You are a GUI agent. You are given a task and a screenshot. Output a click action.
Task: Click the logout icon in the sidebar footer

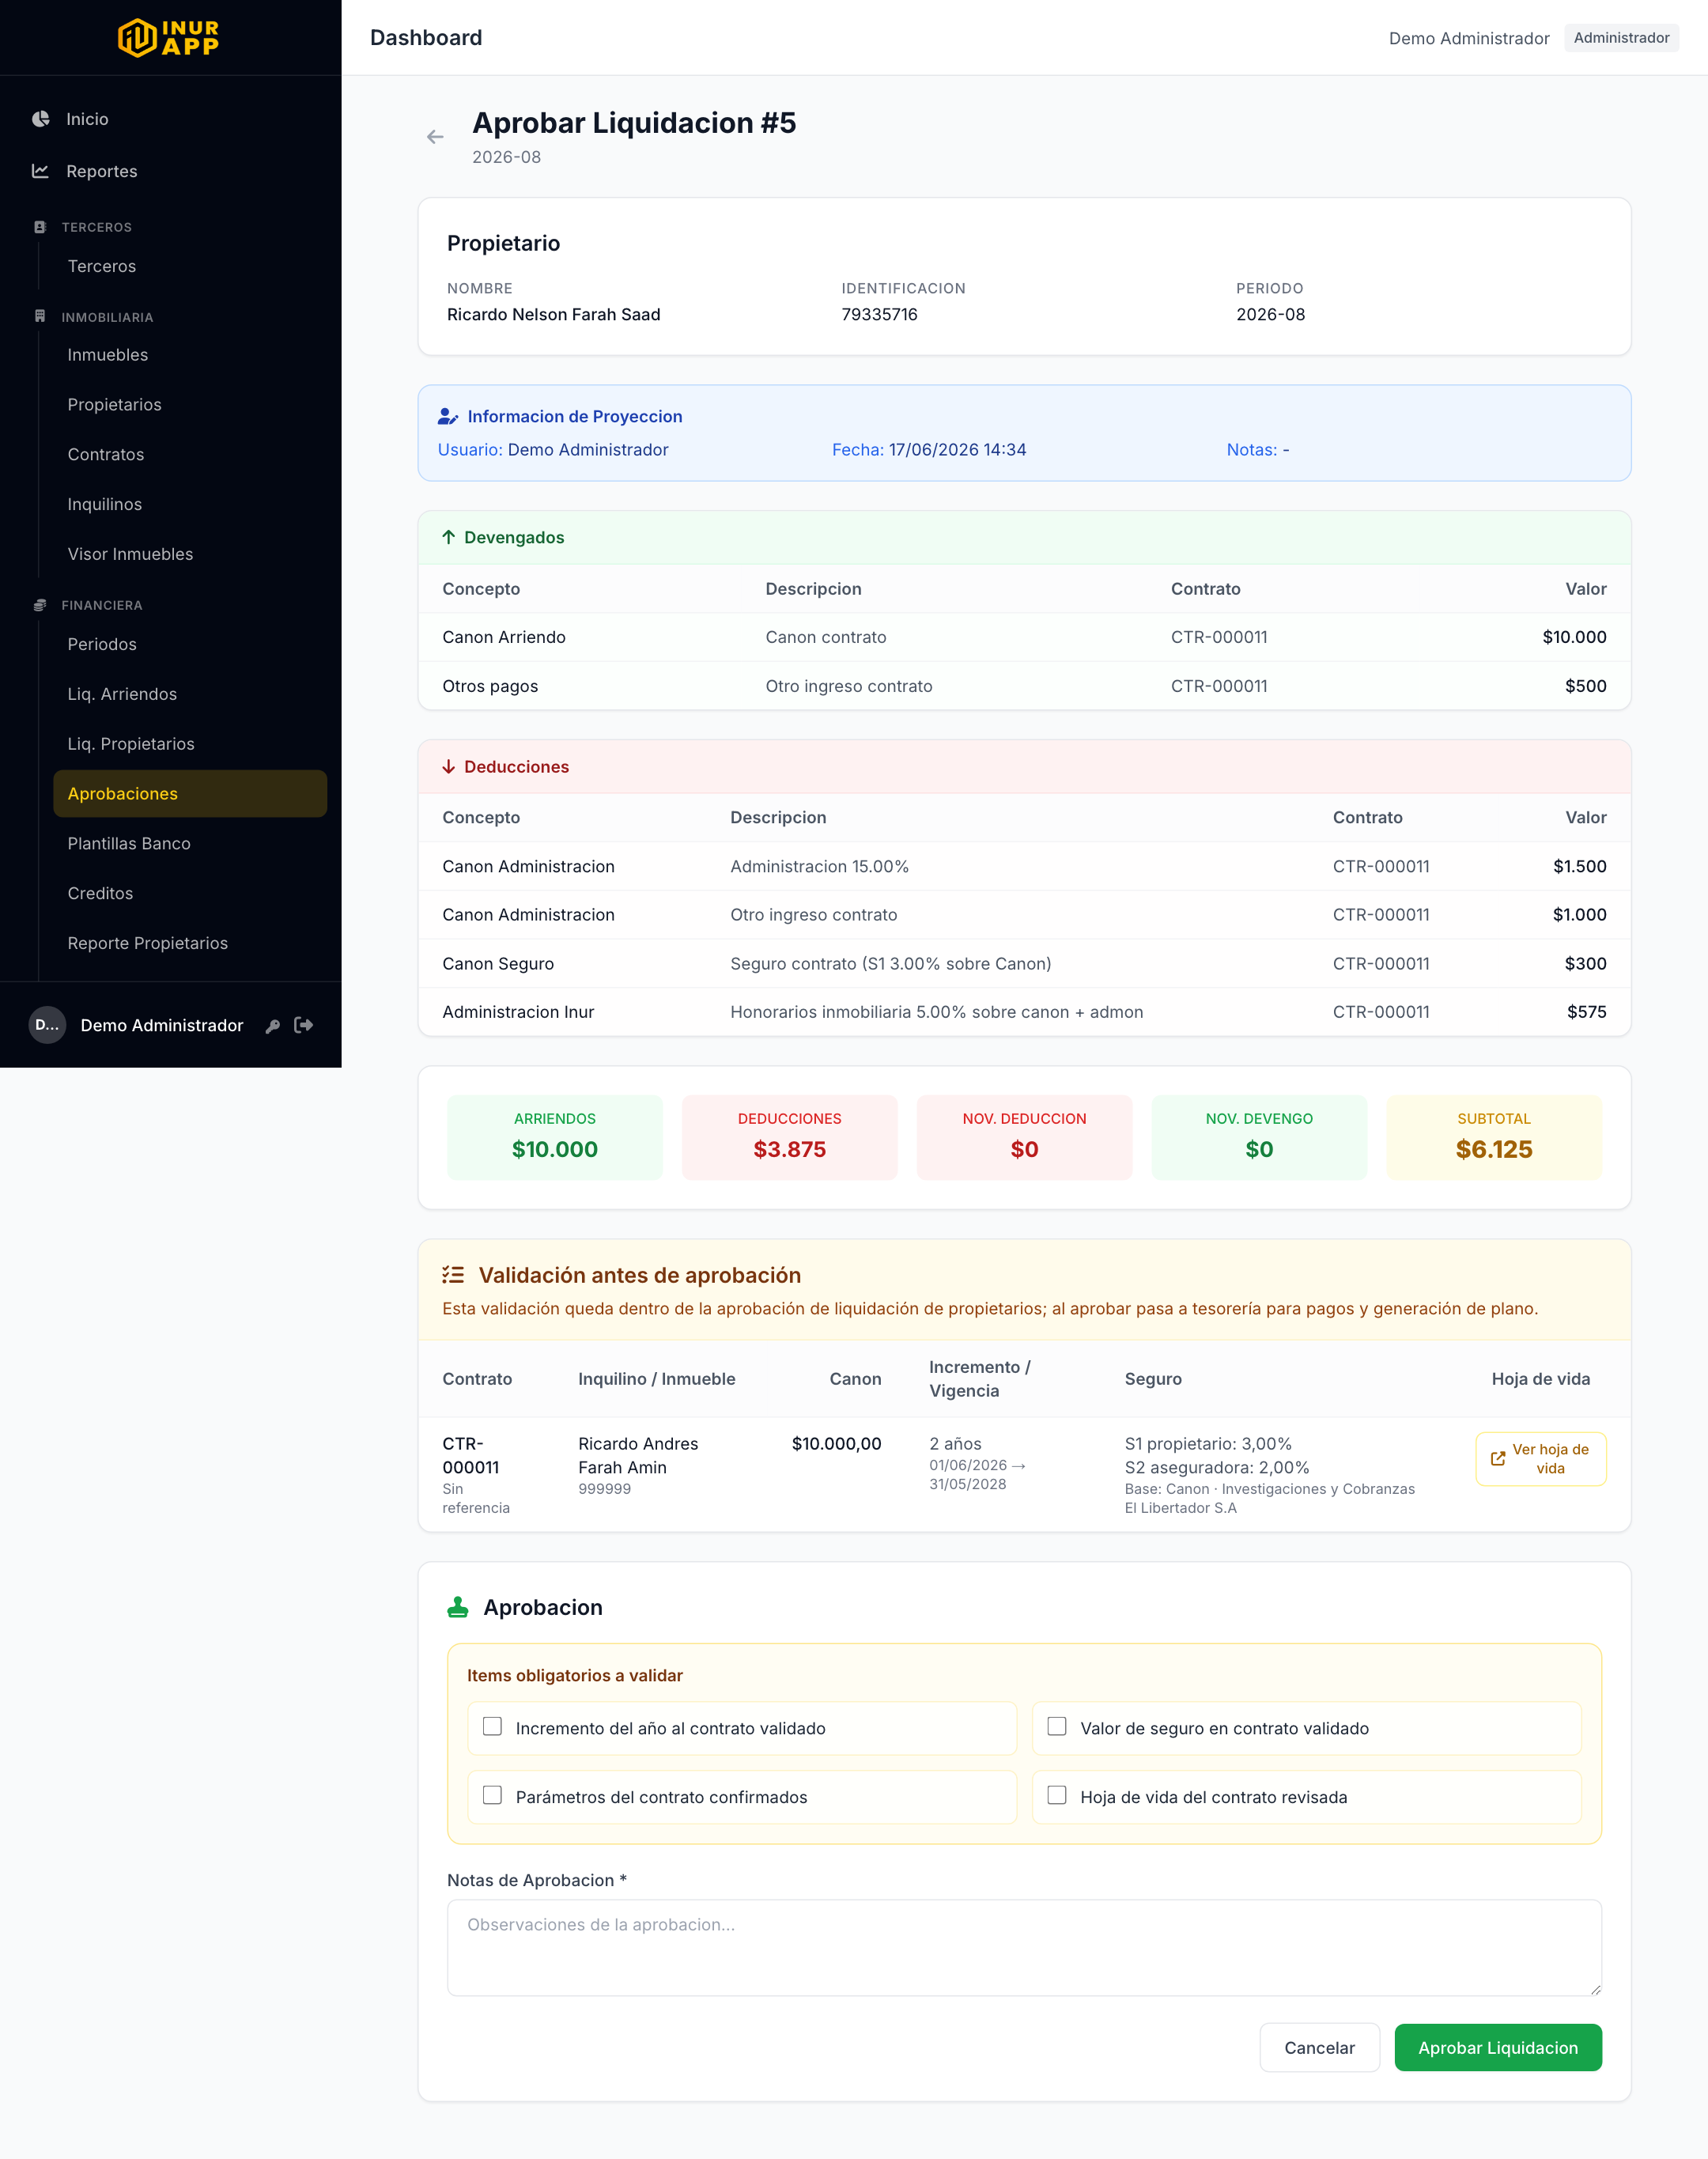304,1025
